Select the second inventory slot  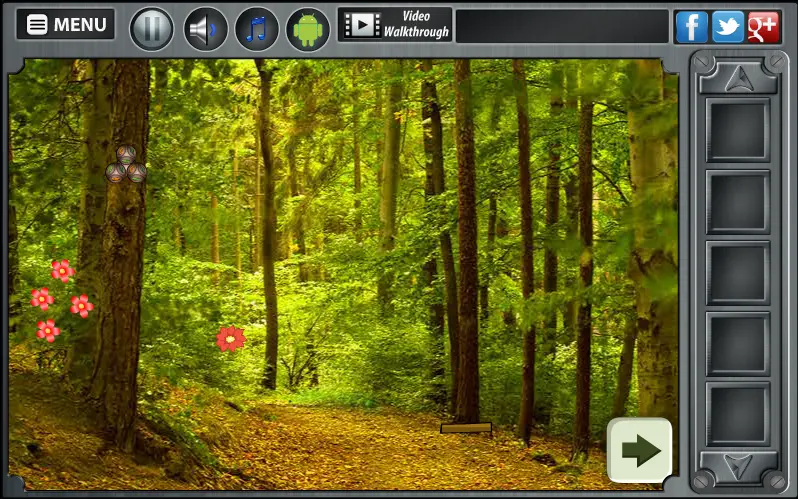coord(738,202)
